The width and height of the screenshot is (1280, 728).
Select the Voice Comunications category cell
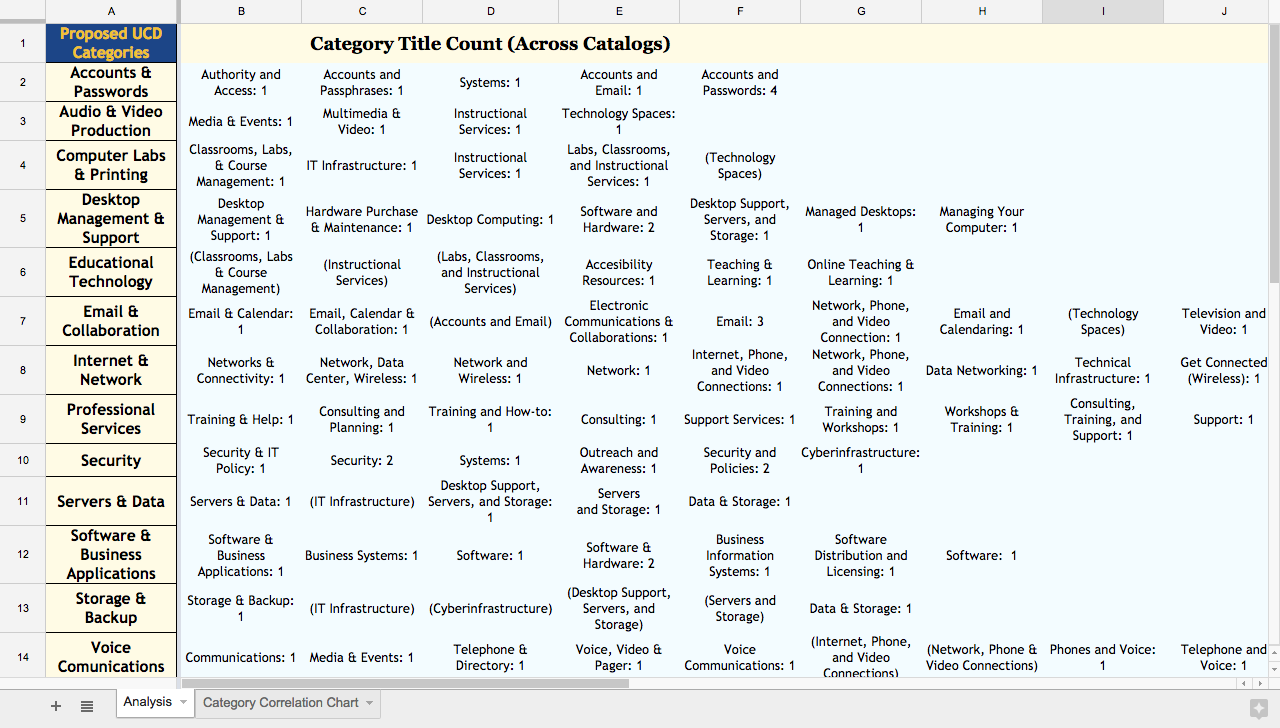[x=111, y=656]
